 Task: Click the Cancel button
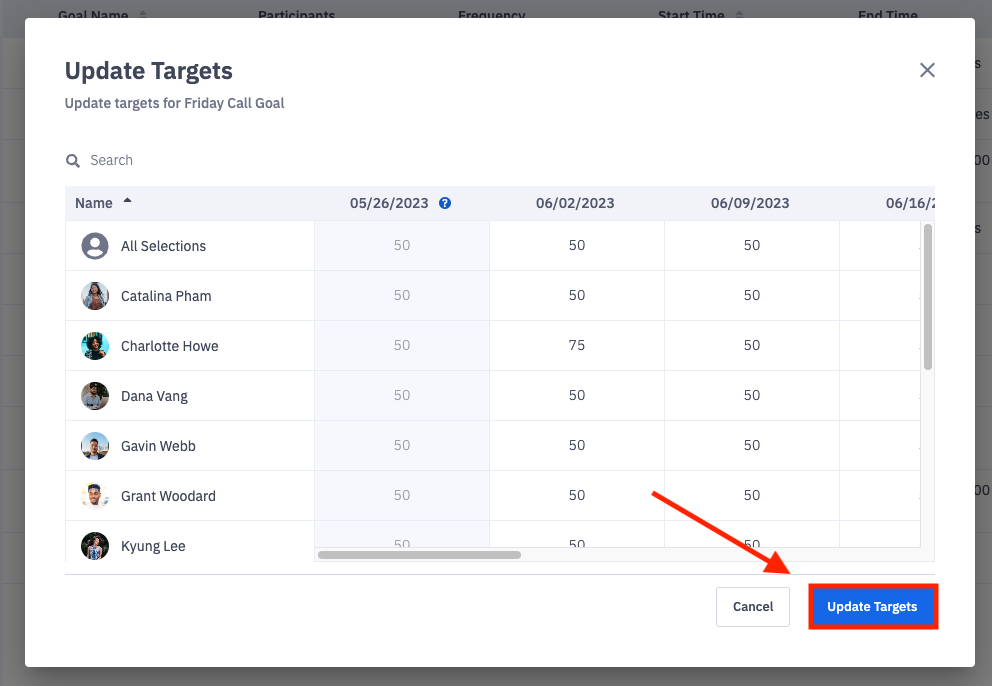click(x=752, y=606)
